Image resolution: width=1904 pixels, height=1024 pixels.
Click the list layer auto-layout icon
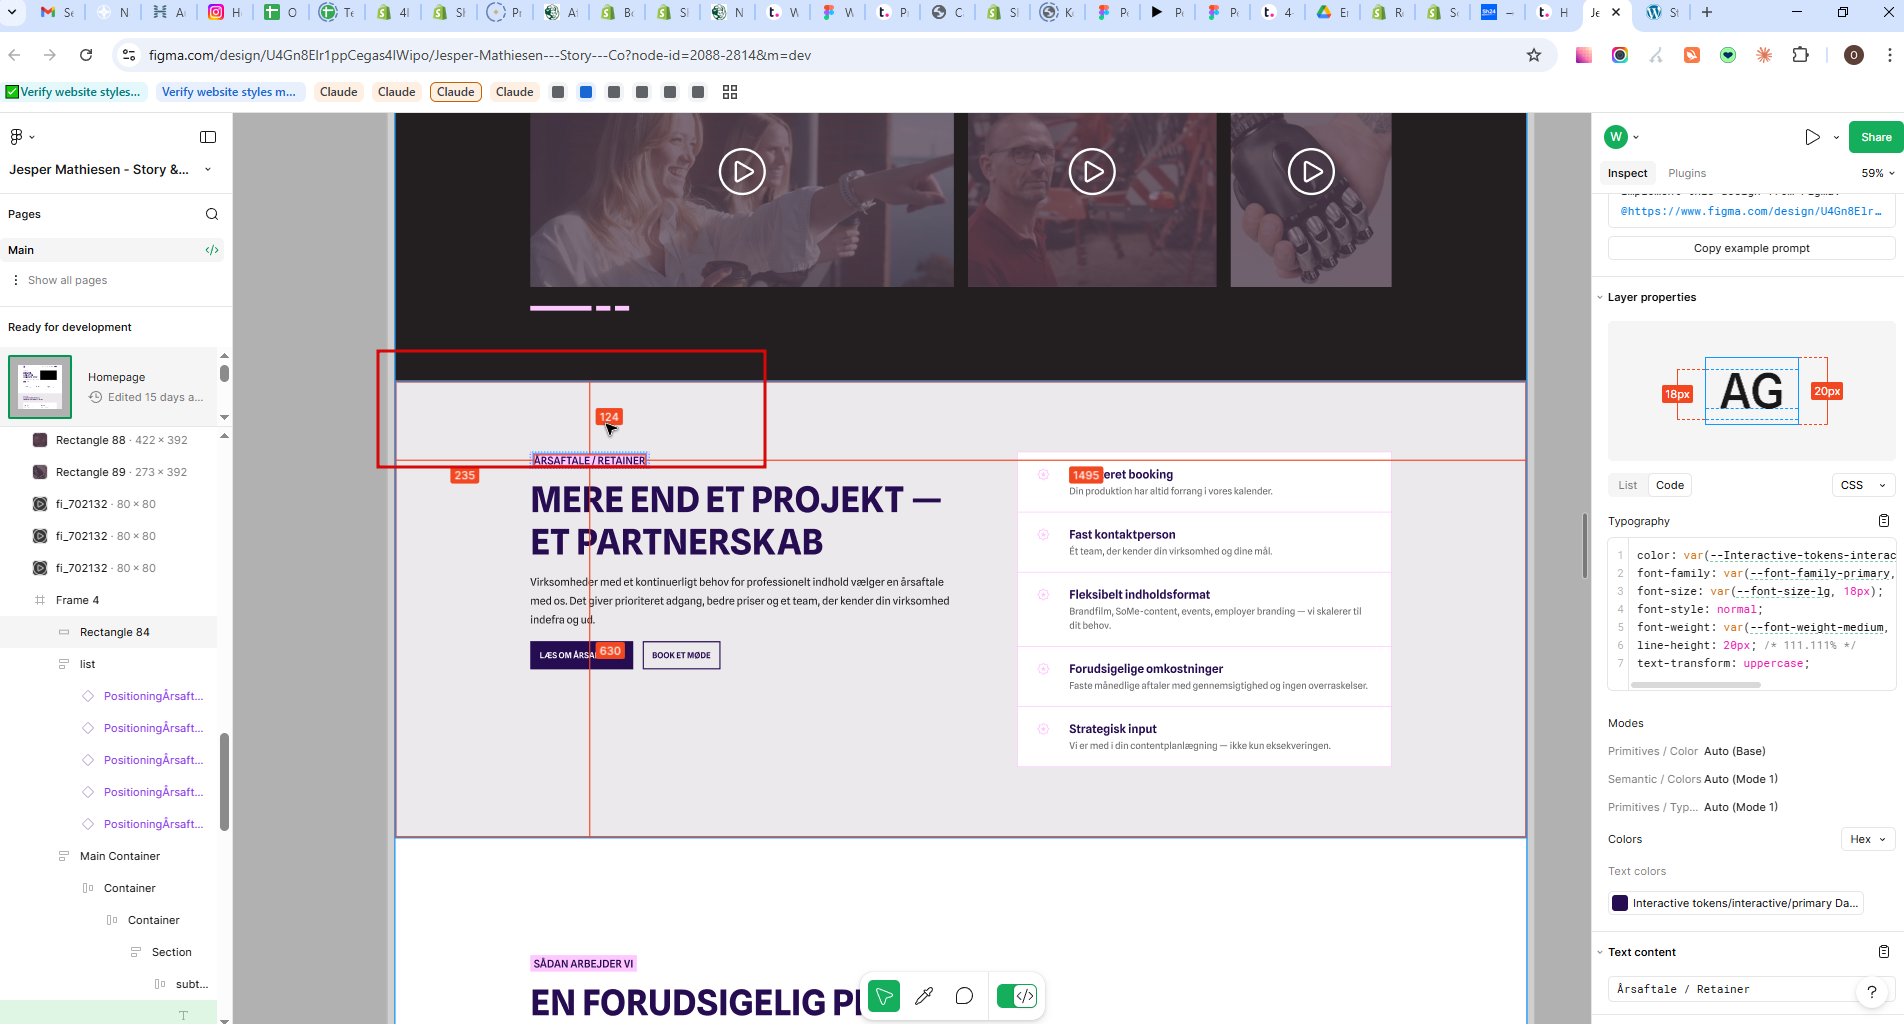(x=64, y=664)
